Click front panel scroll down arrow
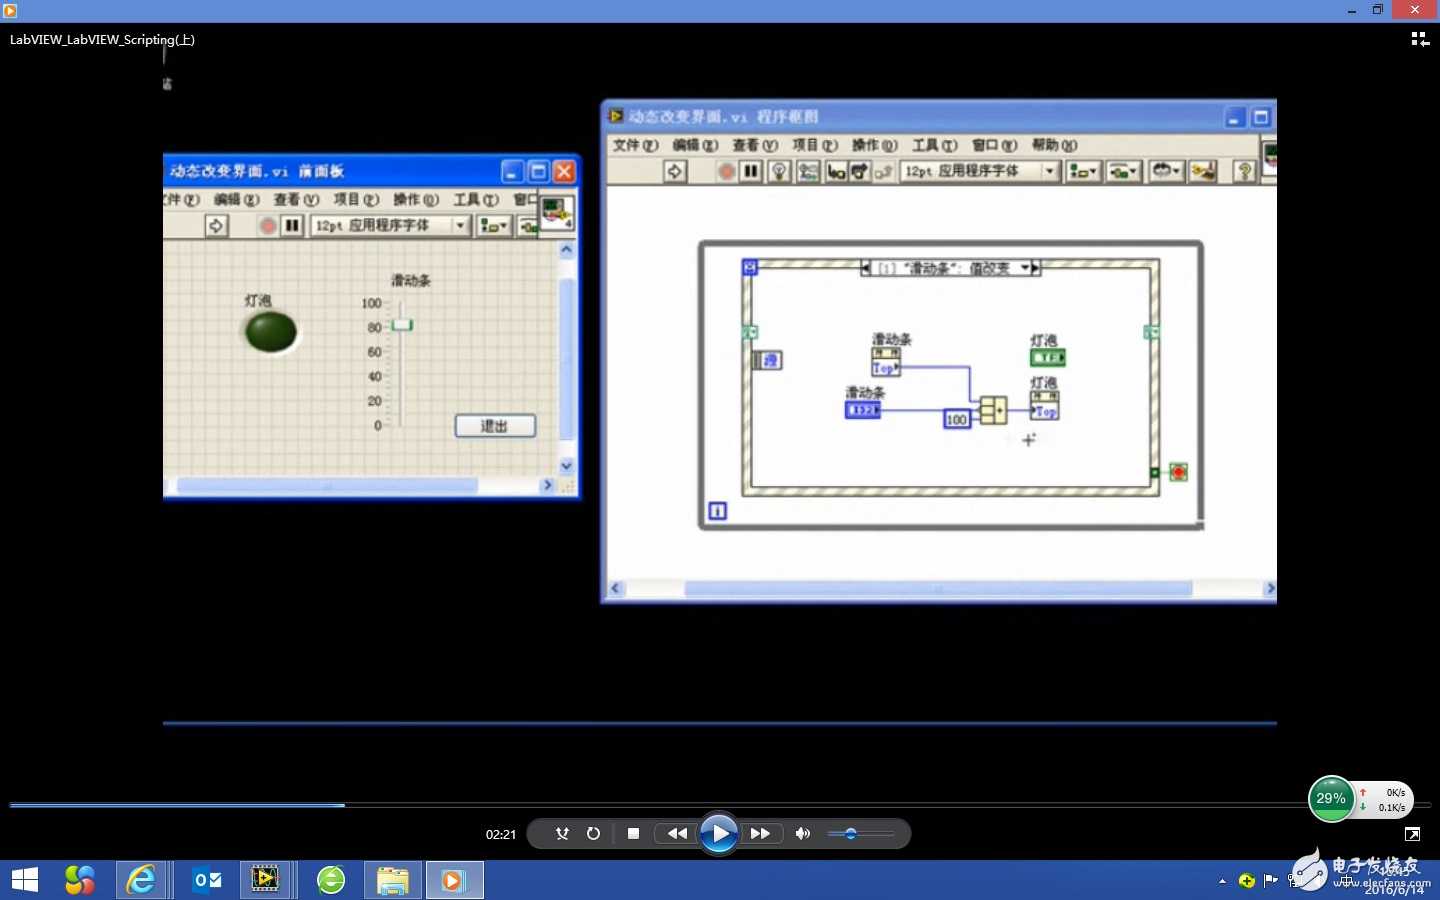1440x900 pixels. point(567,465)
